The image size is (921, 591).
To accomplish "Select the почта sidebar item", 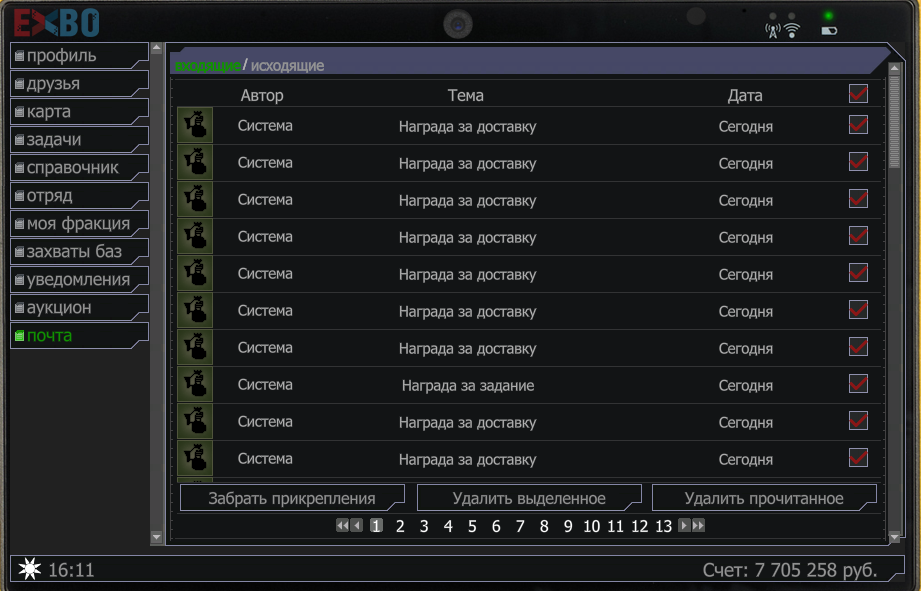I will pyautogui.click(x=79, y=336).
